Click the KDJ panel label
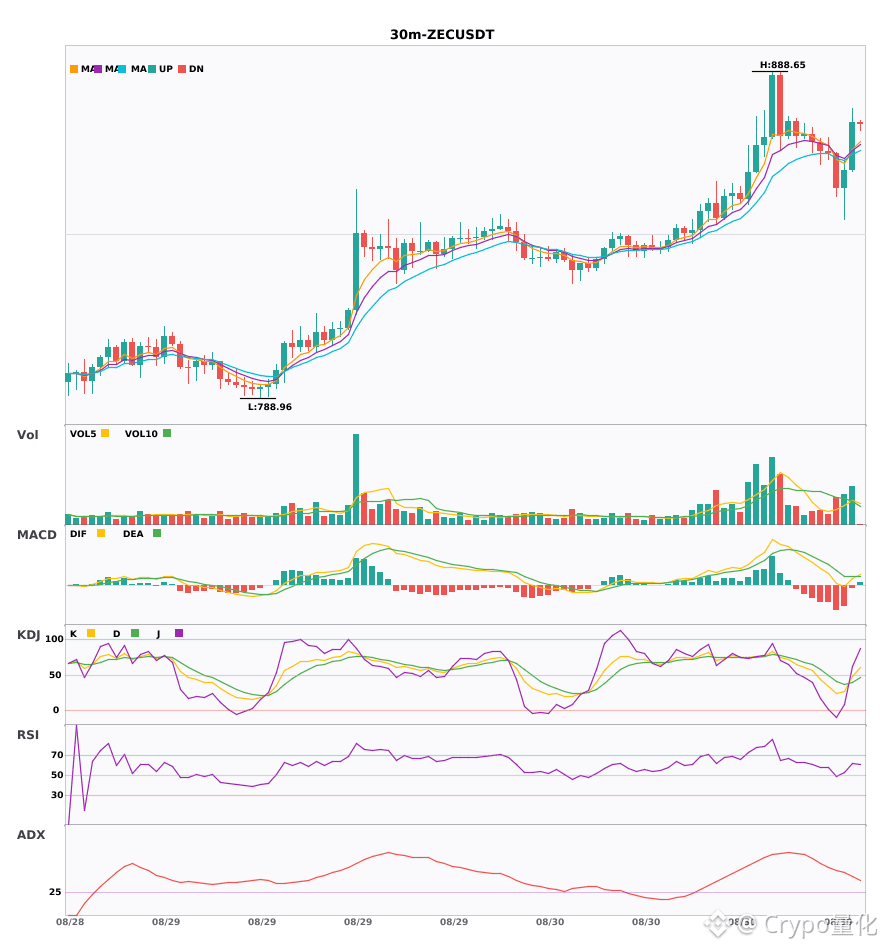This screenshot has width=885, height=950. click(28, 635)
